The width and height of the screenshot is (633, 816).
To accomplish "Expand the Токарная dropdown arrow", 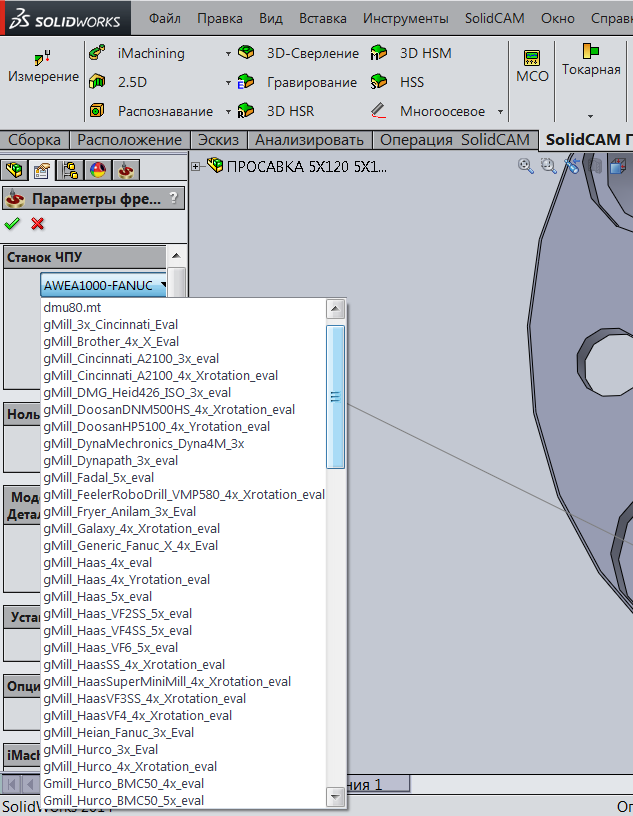I will click(x=590, y=116).
